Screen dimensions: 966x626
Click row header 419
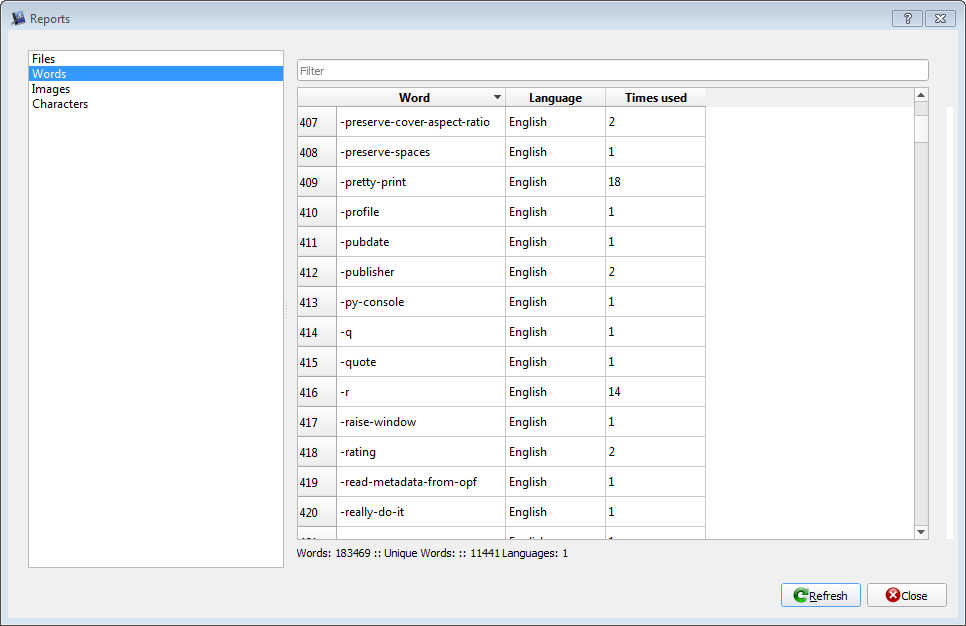pyautogui.click(x=317, y=482)
